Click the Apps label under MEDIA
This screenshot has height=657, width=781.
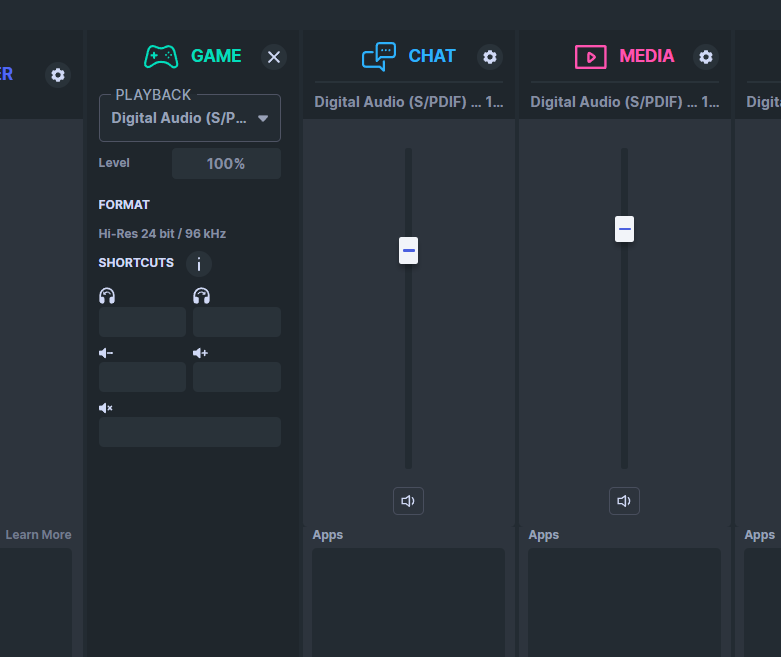(544, 534)
